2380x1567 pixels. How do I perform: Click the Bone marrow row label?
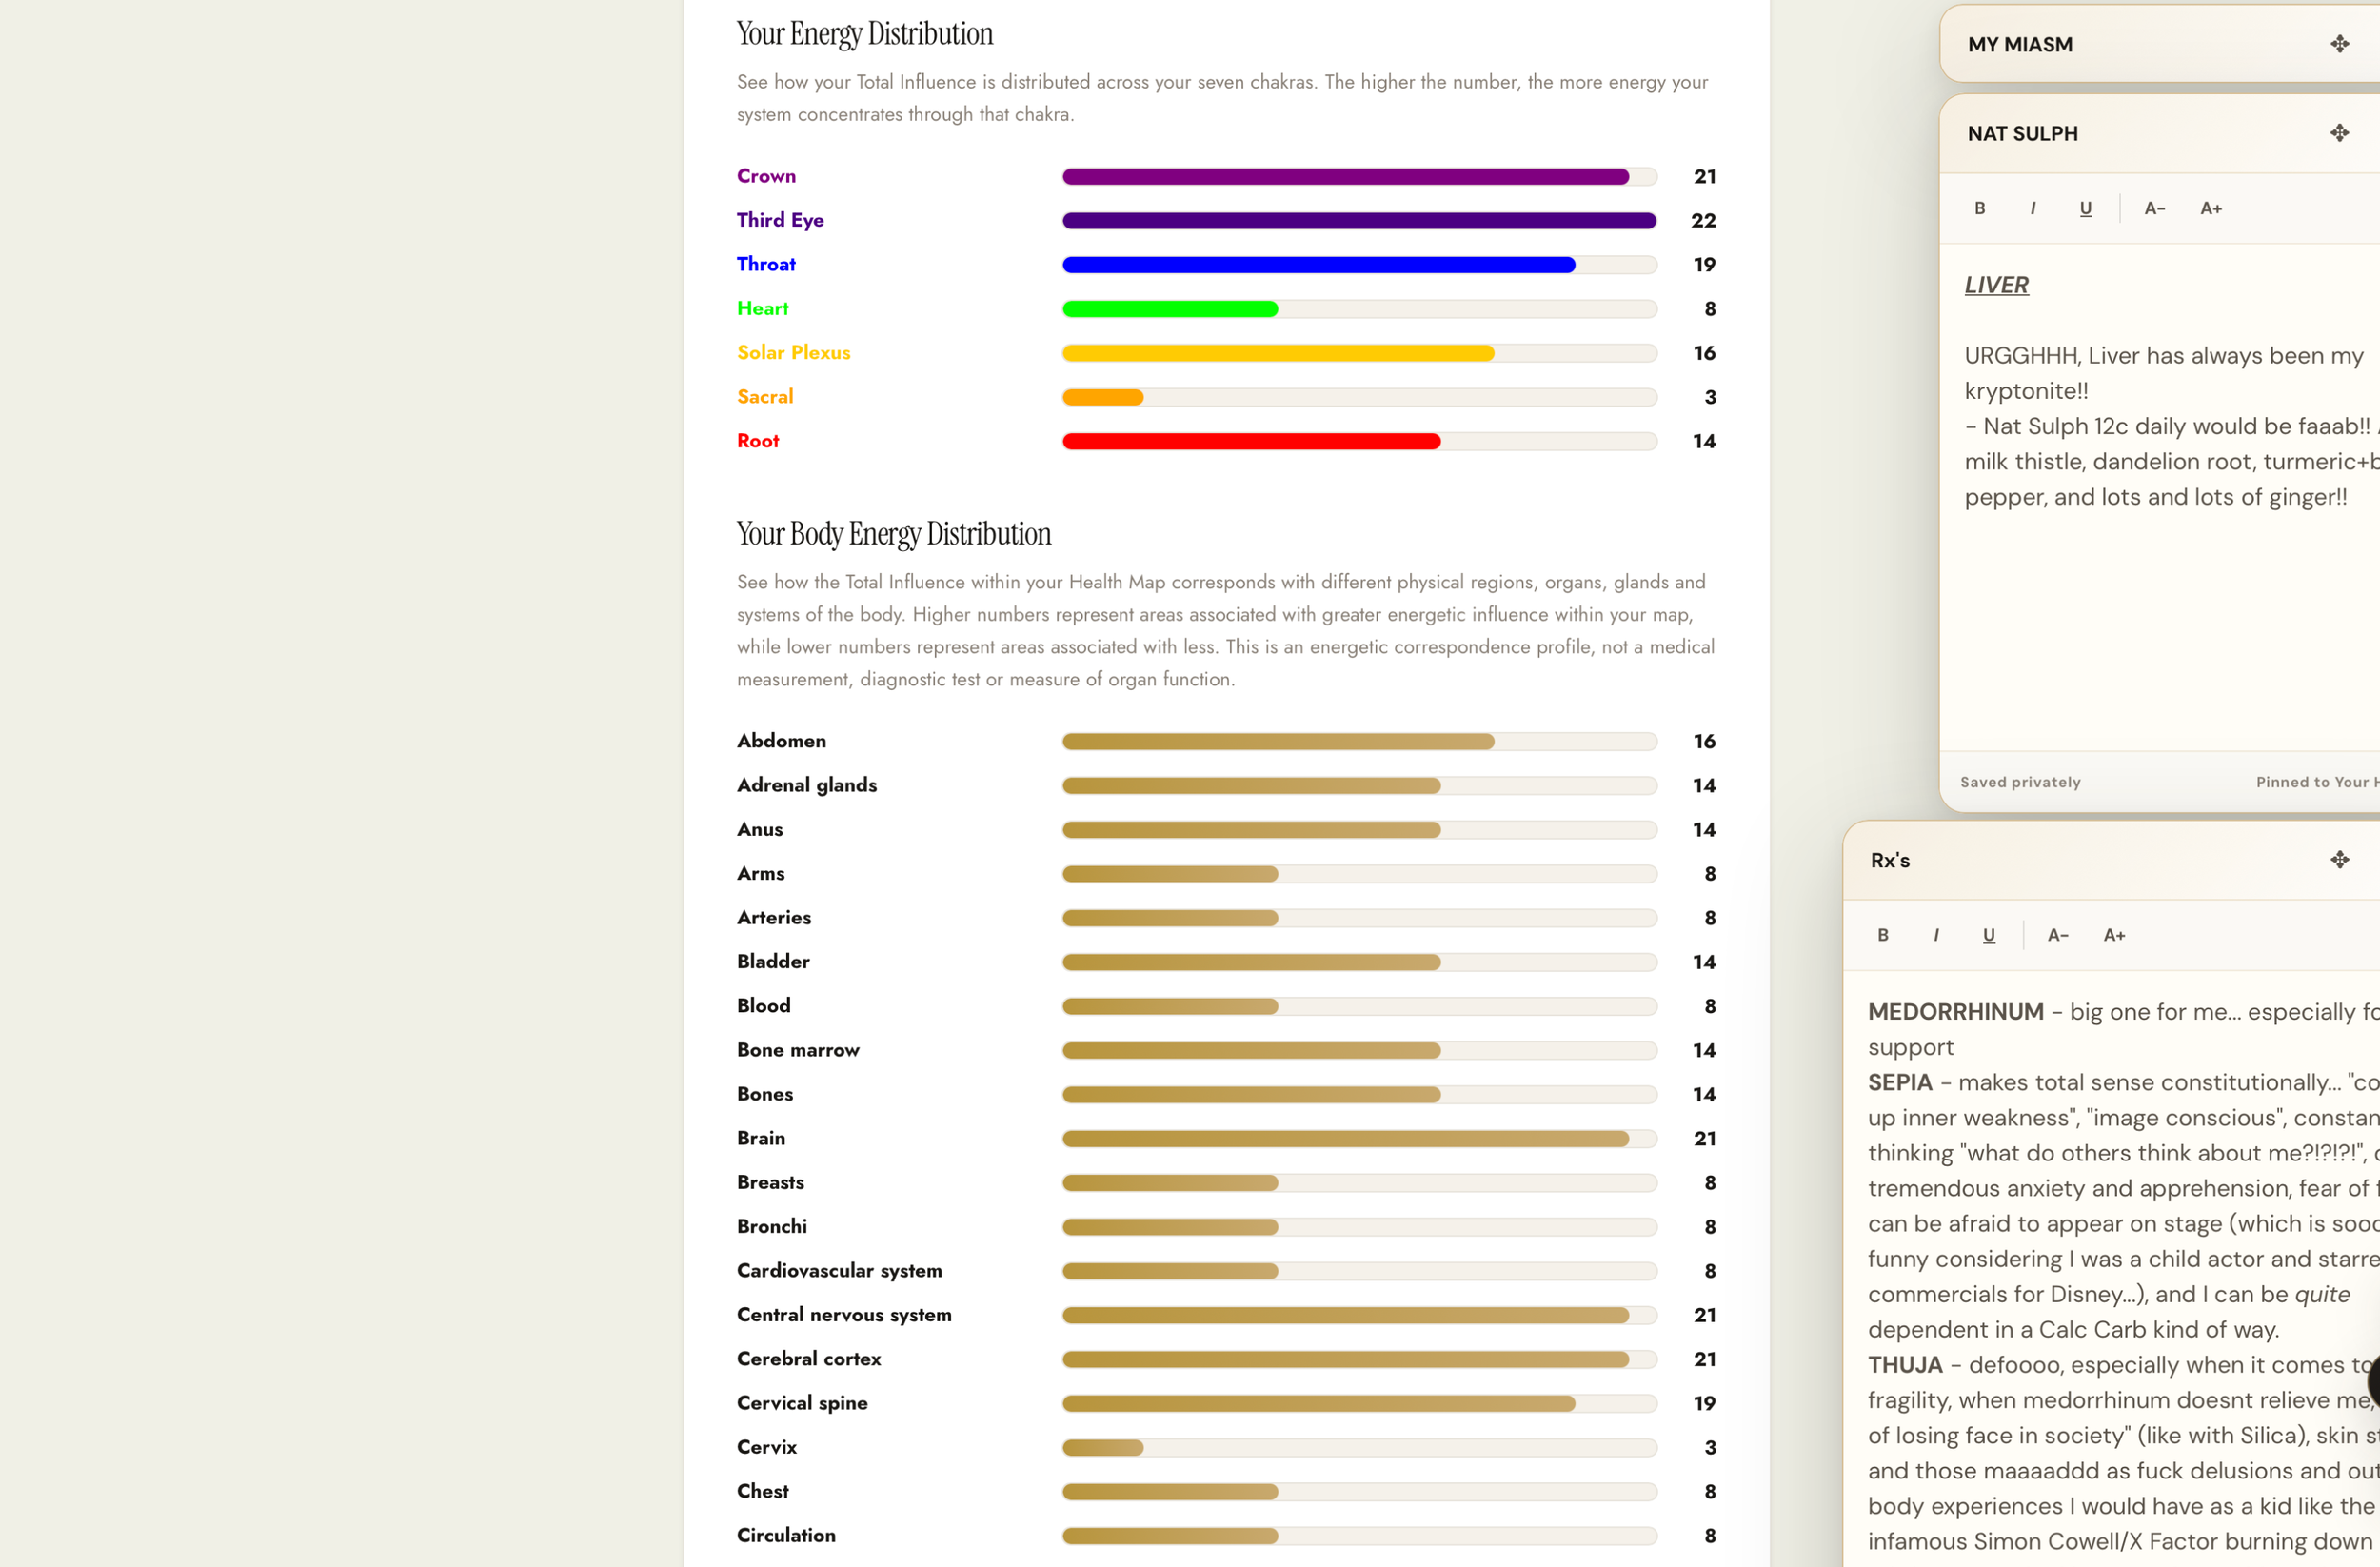click(x=798, y=1050)
